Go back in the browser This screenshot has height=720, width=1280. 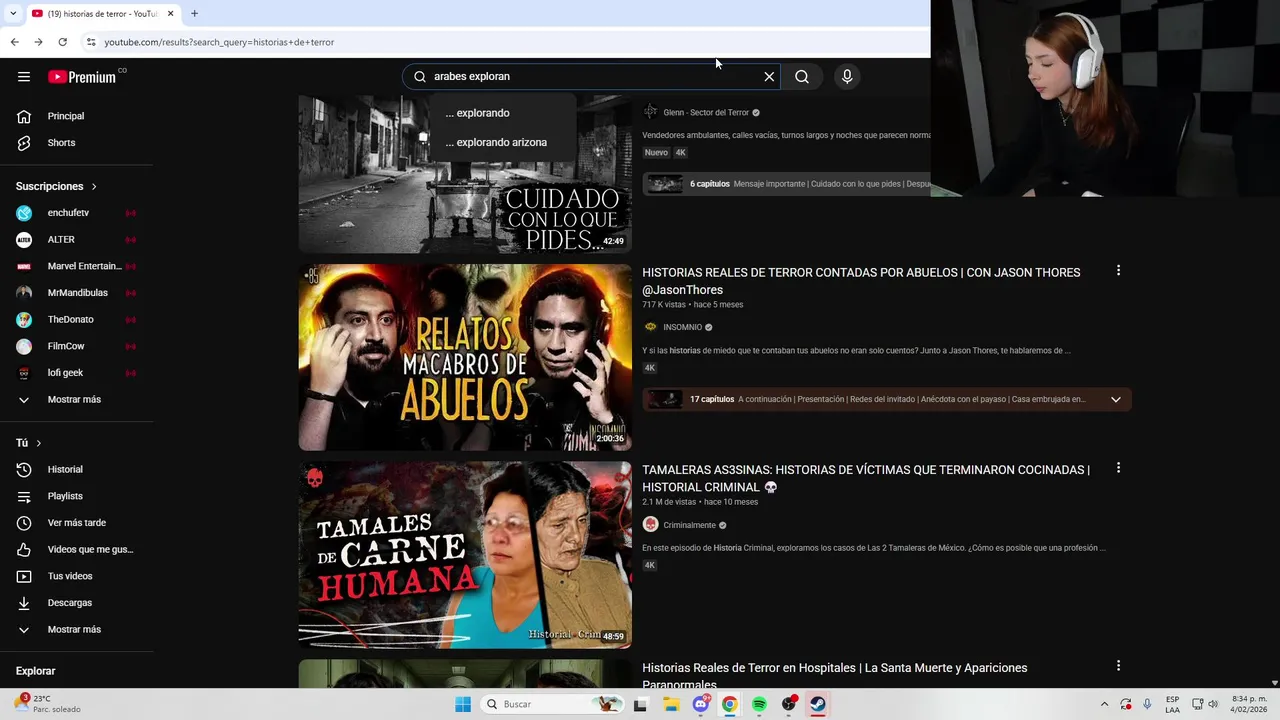coord(14,42)
